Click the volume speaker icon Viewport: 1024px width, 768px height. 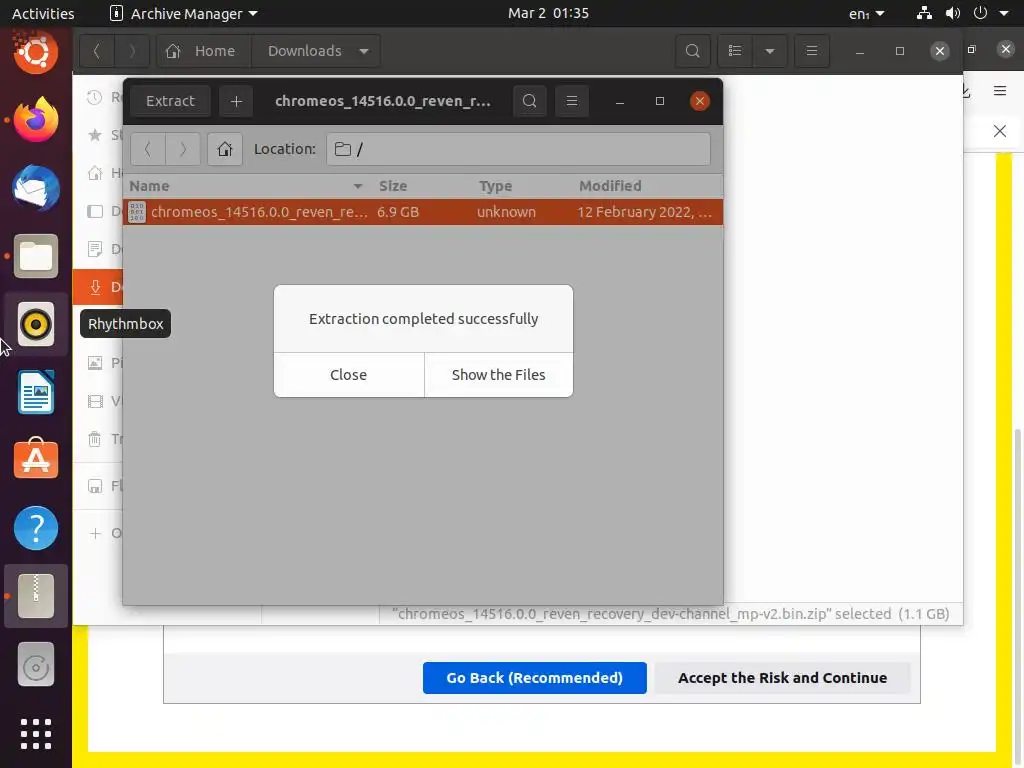coord(953,13)
